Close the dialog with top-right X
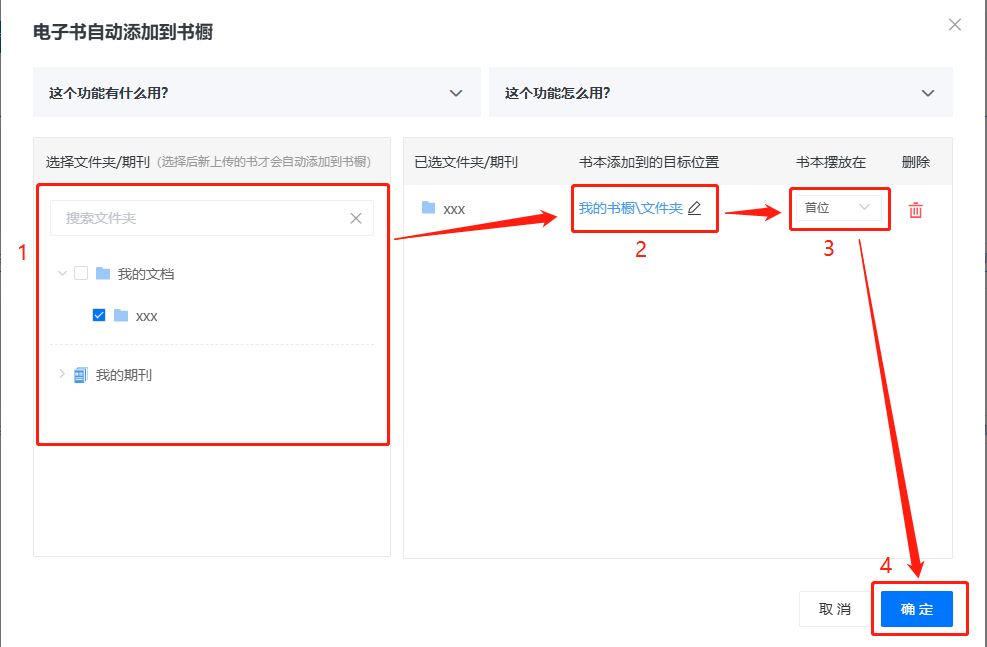This screenshot has height=647, width=987. pos(955,25)
